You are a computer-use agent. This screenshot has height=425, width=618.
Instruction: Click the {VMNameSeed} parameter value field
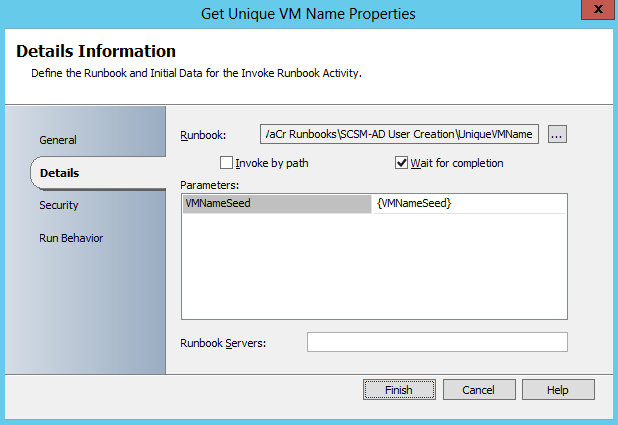469,203
